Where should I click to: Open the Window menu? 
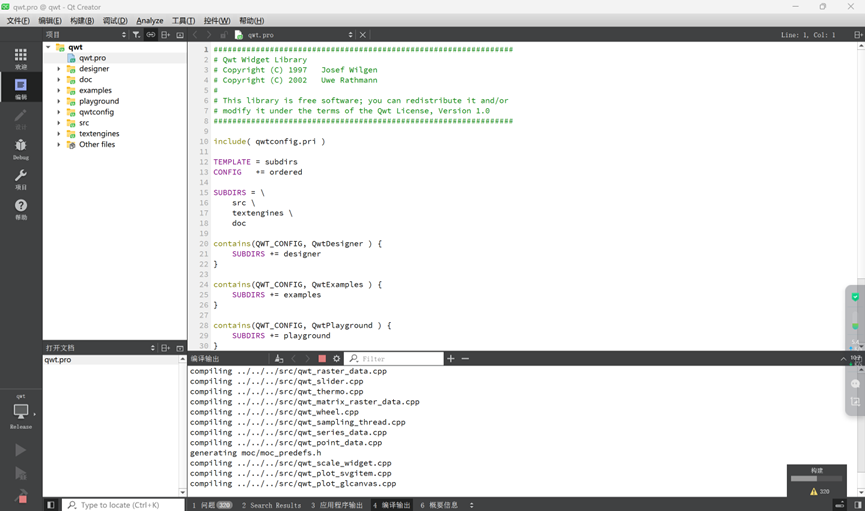pyautogui.click(x=217, y=20)
